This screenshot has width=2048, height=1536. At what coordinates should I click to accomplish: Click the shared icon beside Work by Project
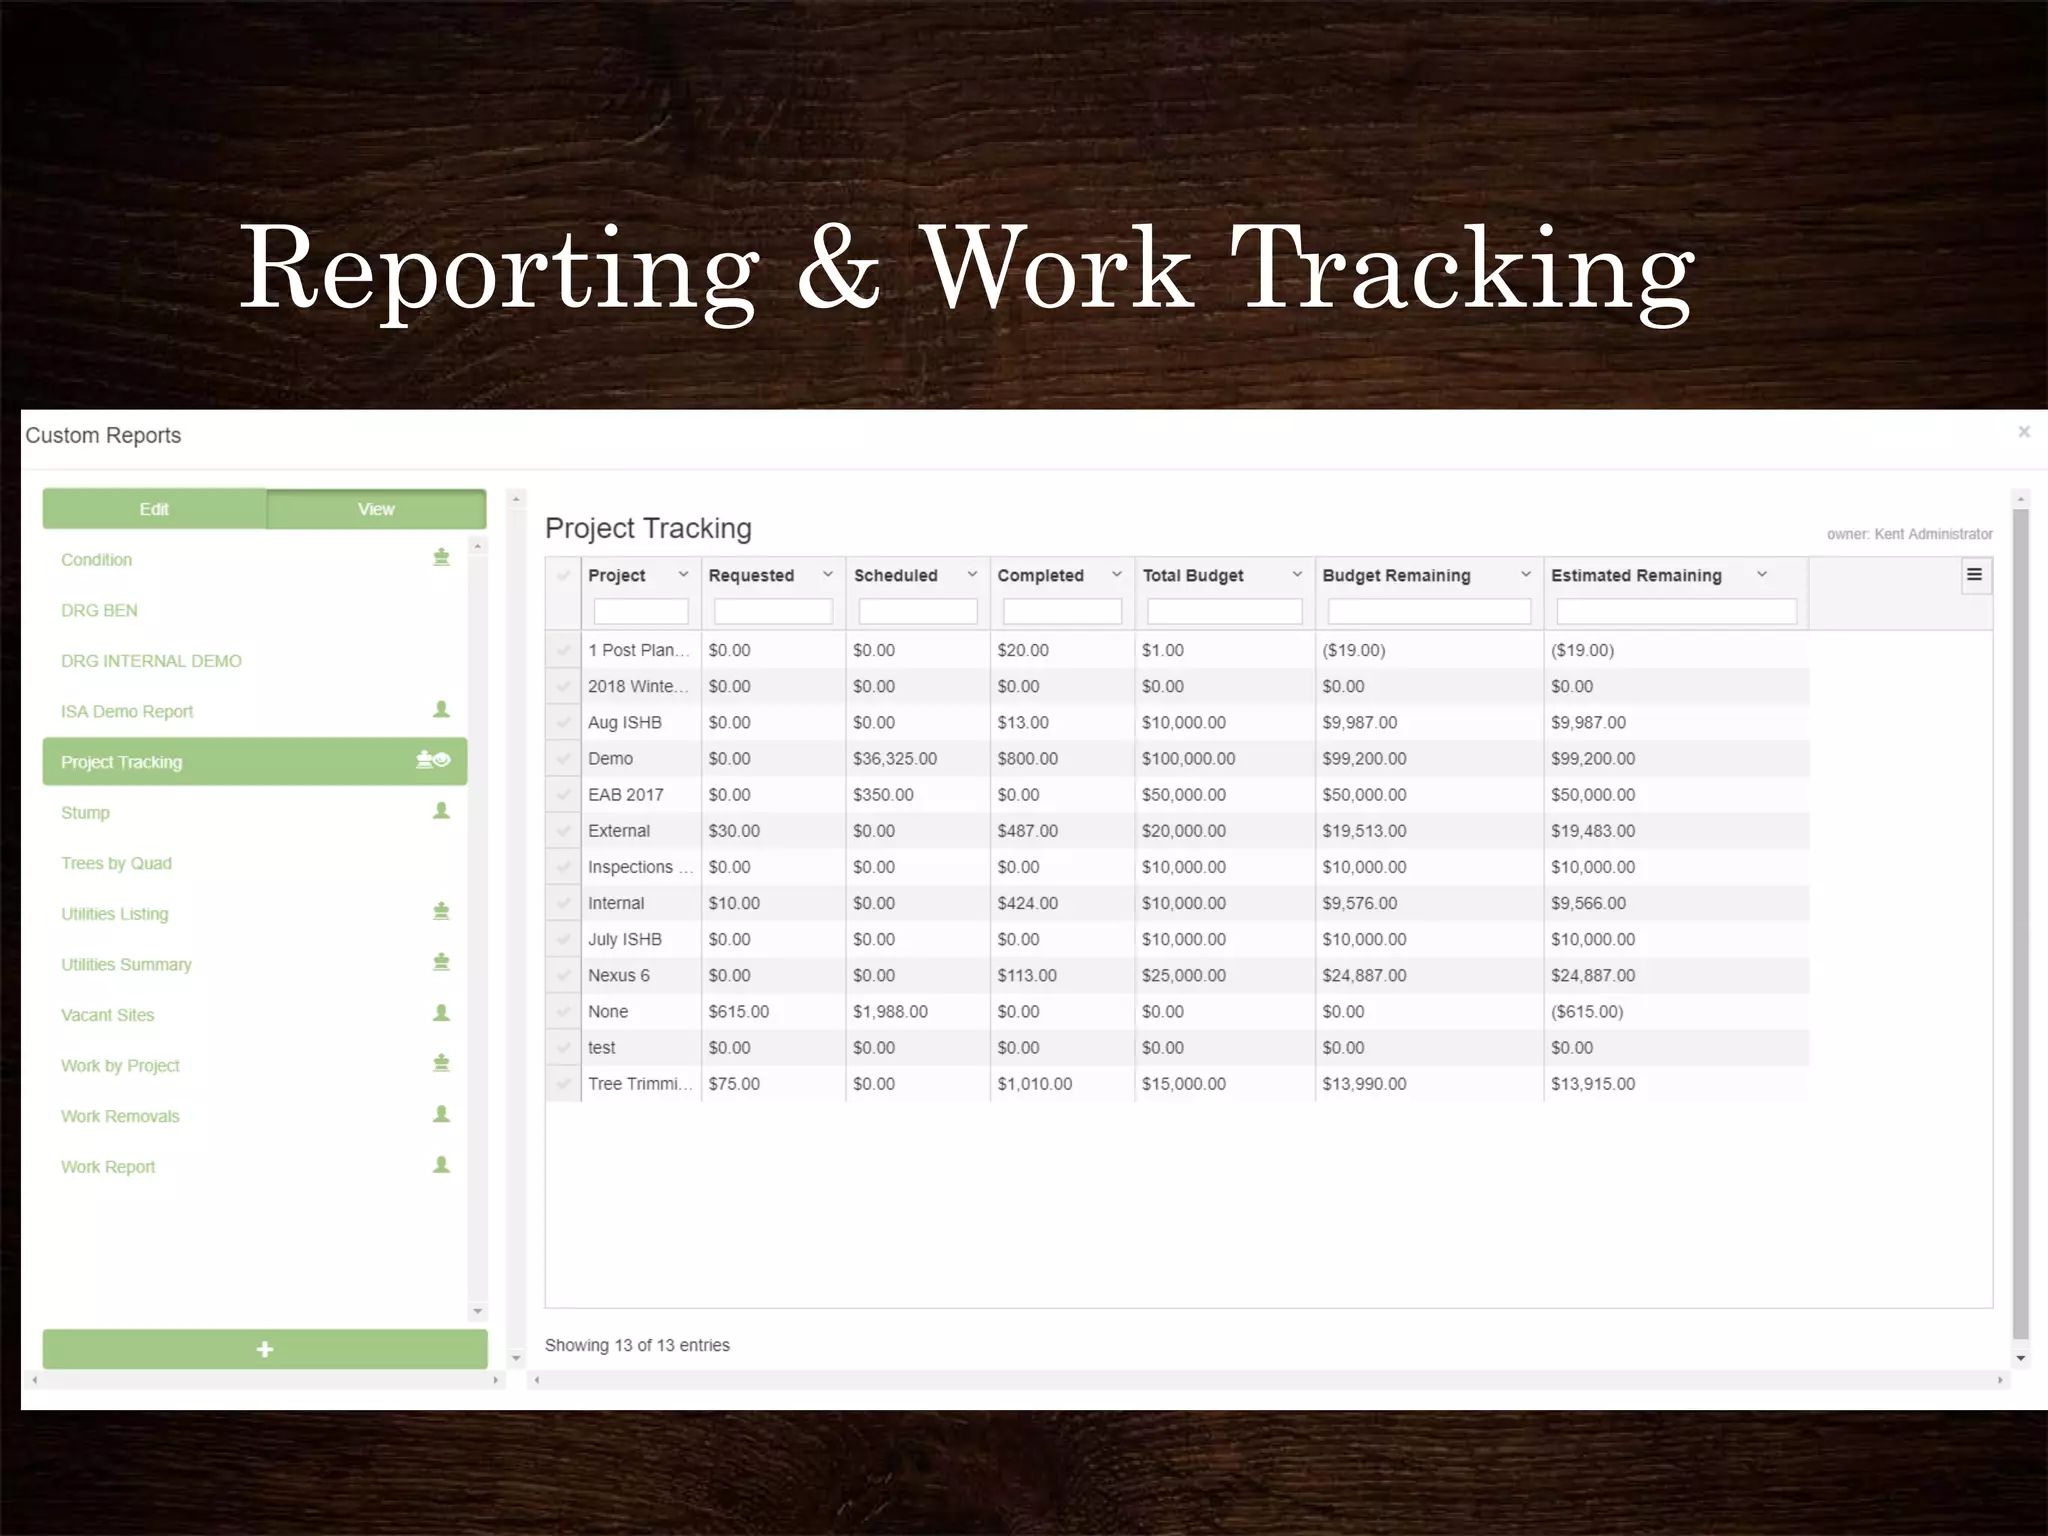441,1063
